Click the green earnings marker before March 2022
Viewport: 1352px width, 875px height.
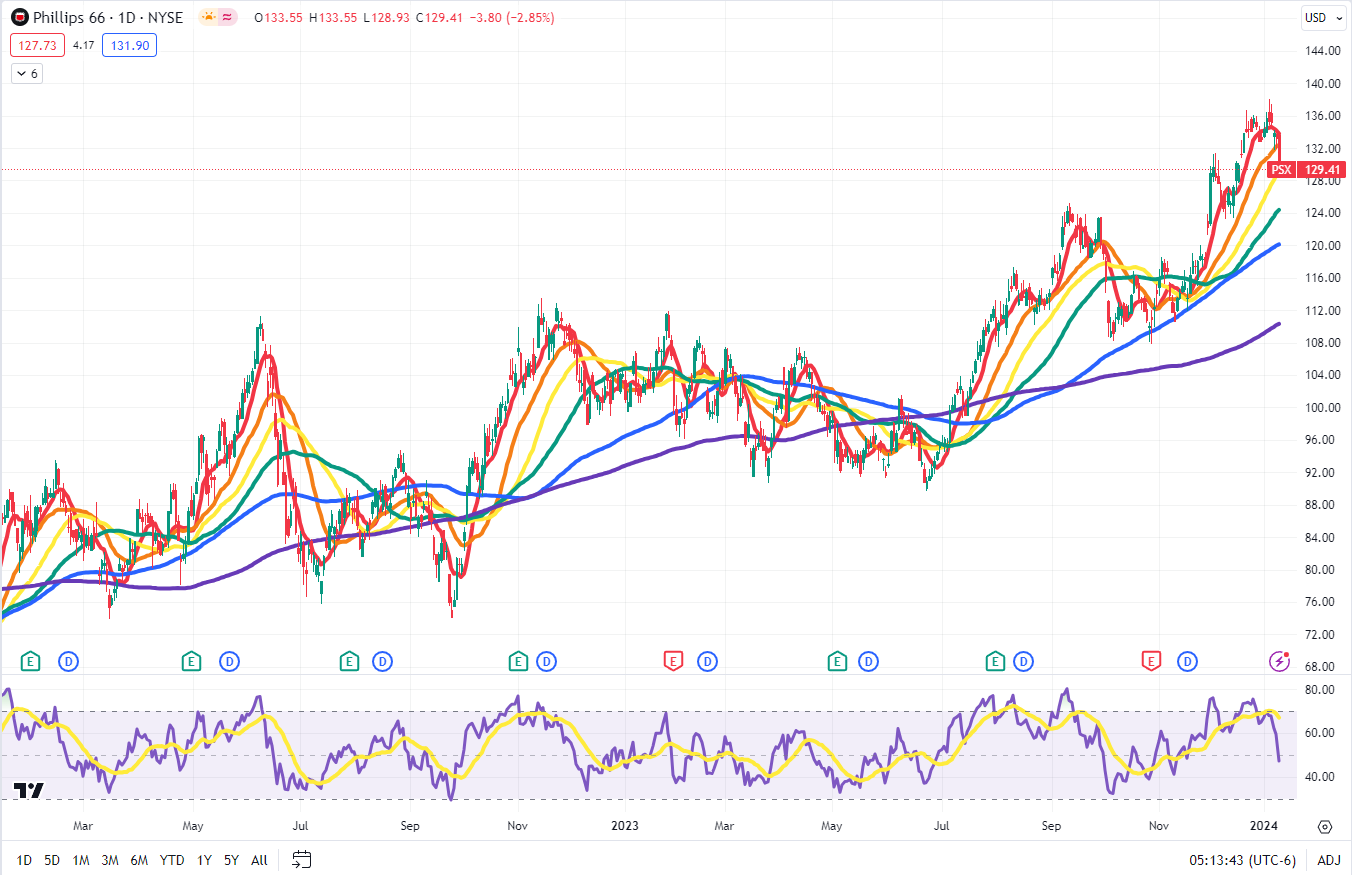[x=31, y=661]
